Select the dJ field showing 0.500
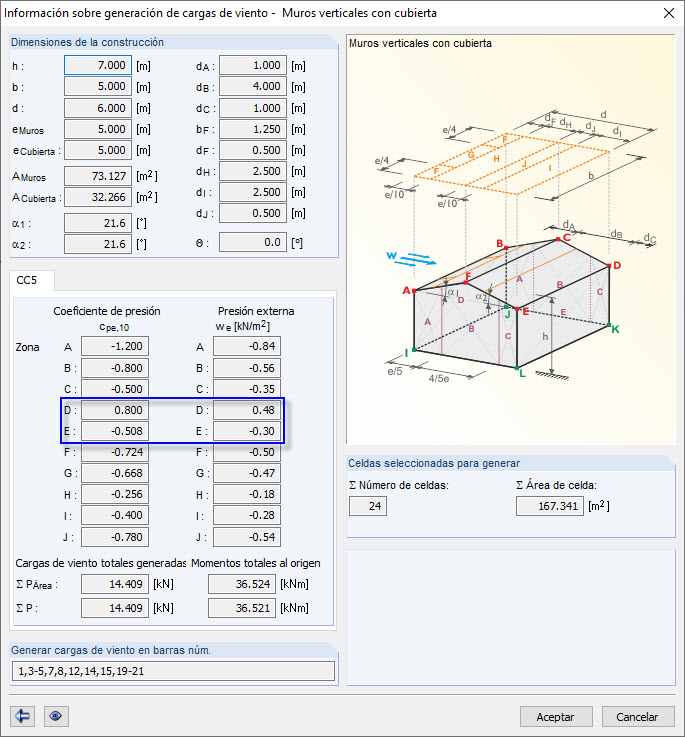The width and height of the screenshot is (685, 737). click(253, 213)
